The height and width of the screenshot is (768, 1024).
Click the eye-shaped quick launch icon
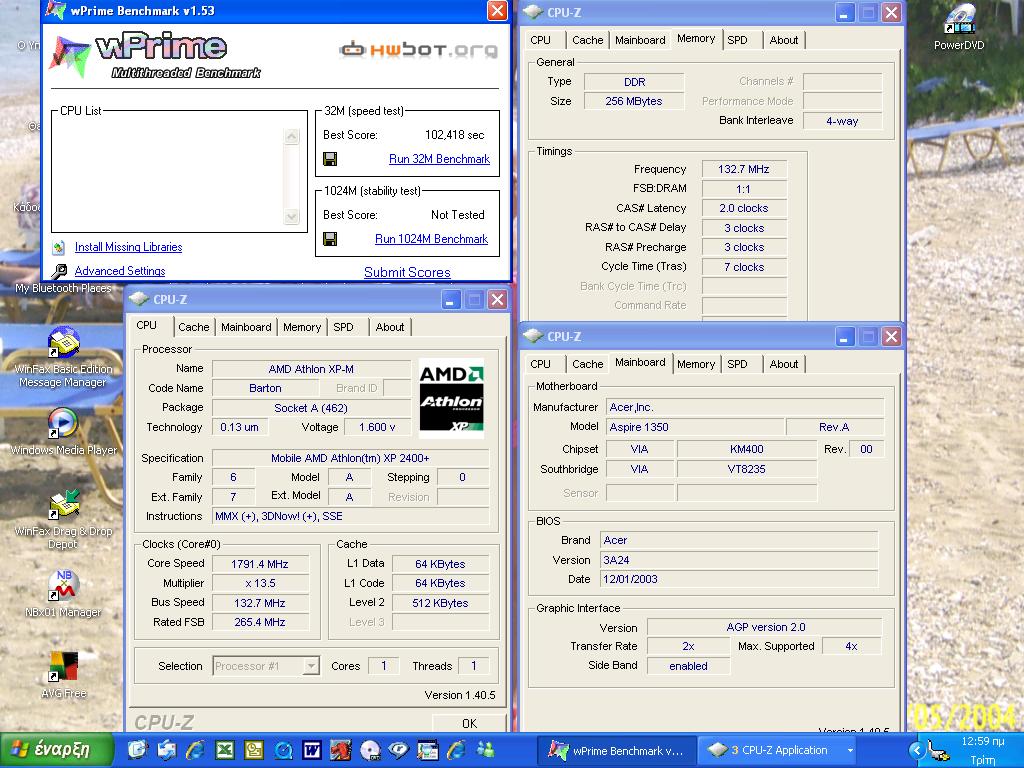(x=398, y=750)
